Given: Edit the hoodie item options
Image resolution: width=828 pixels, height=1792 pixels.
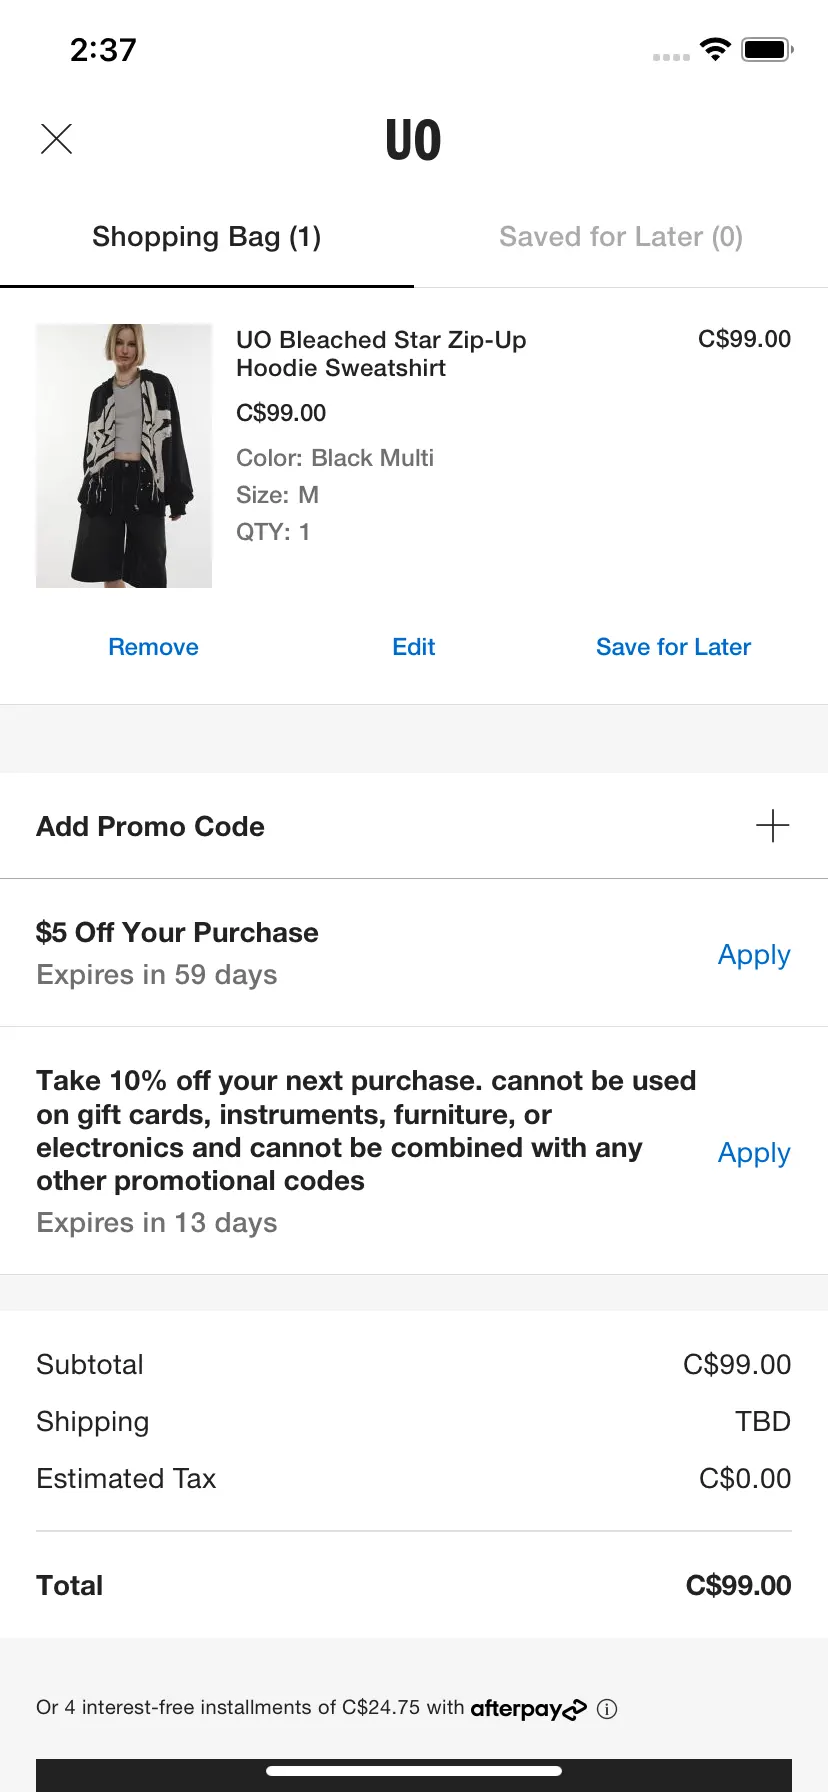Looking at the screenshot, I should pos(414,647).
